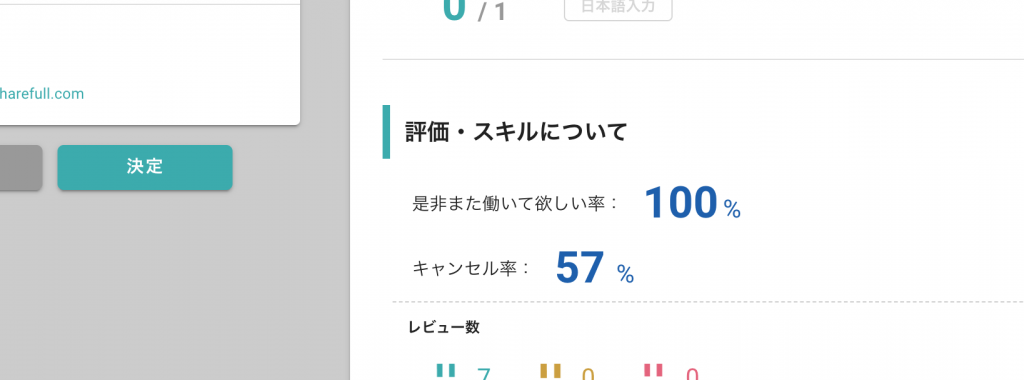Screen dimensions: 1024x380
Task: Select the yellow review count 0
Action: 588,374
